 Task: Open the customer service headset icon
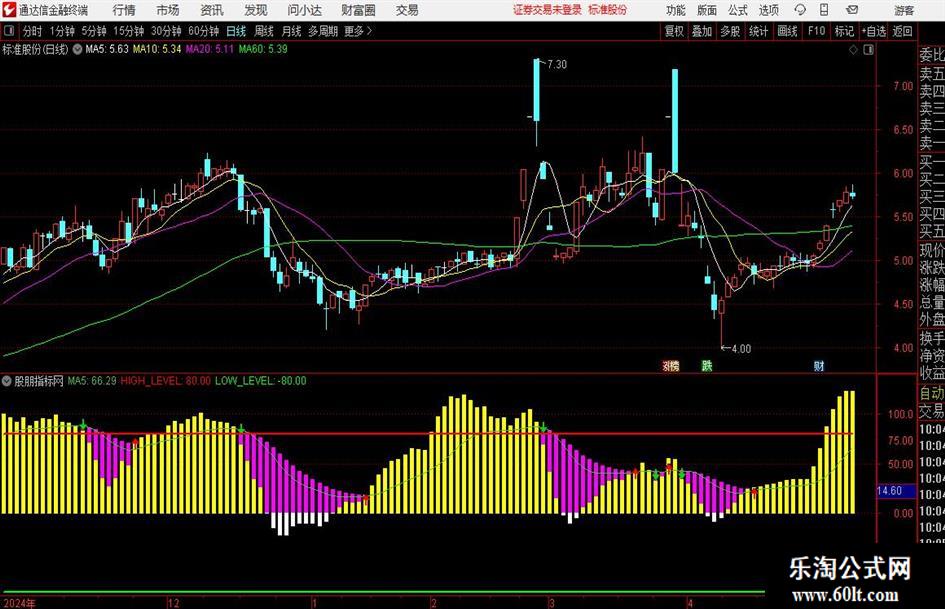pyautogui.click(x=800, y=10)
